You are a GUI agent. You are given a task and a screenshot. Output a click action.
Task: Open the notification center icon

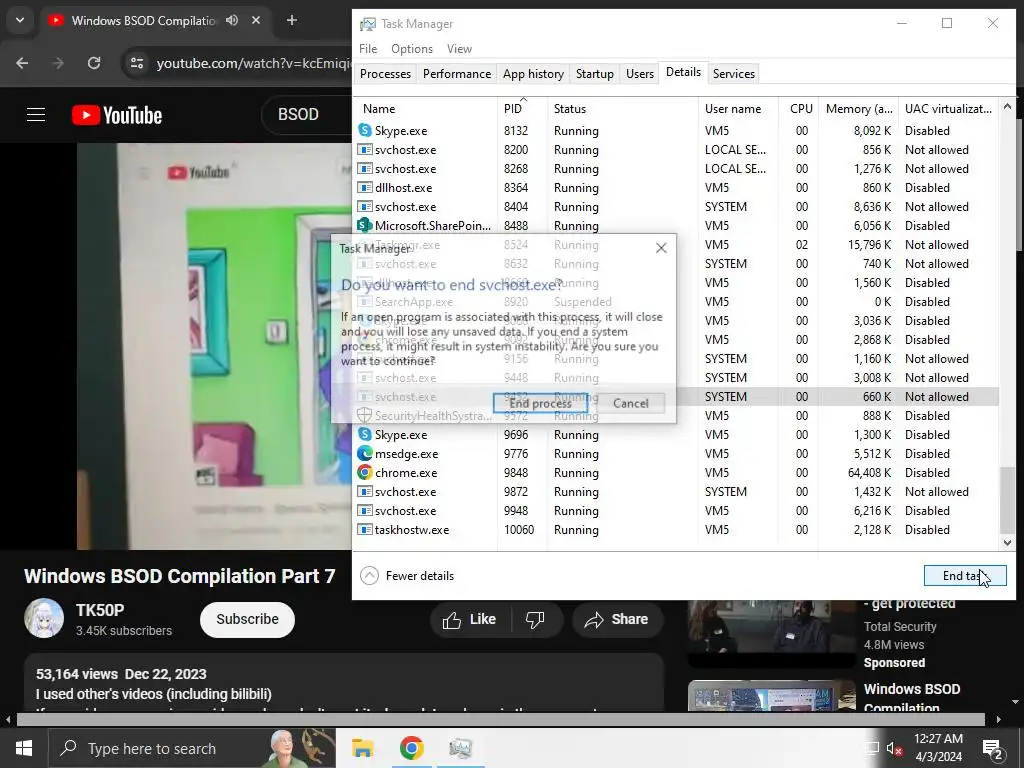tap(993, 749)
